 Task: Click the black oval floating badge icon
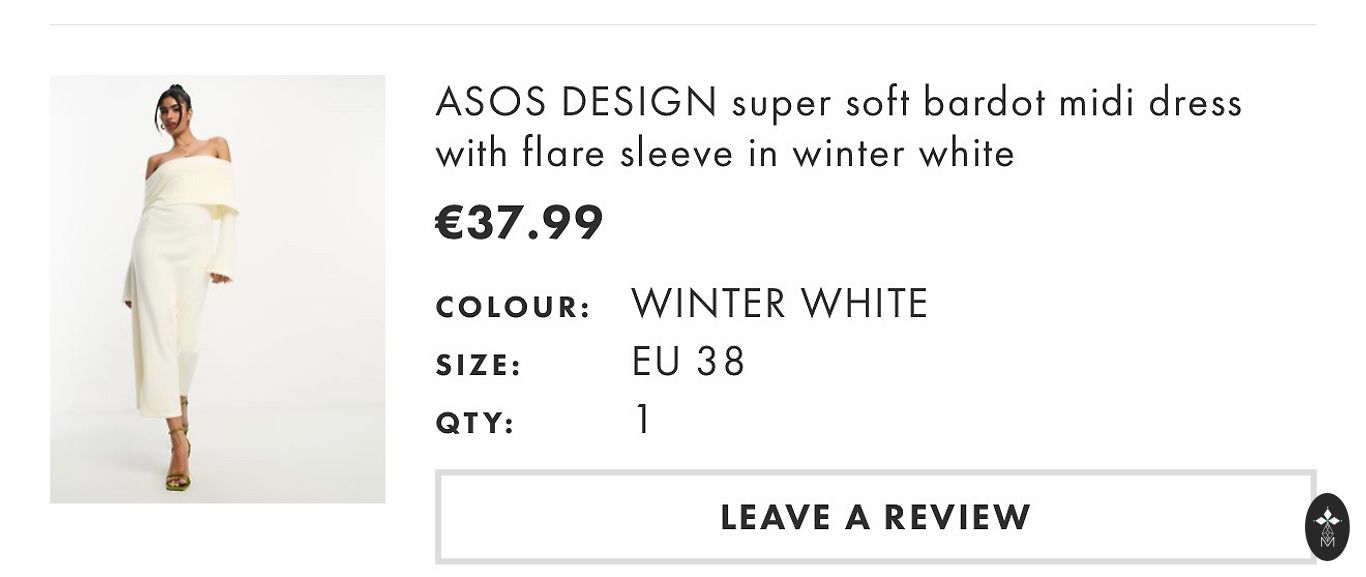[x=1327, y=526]
